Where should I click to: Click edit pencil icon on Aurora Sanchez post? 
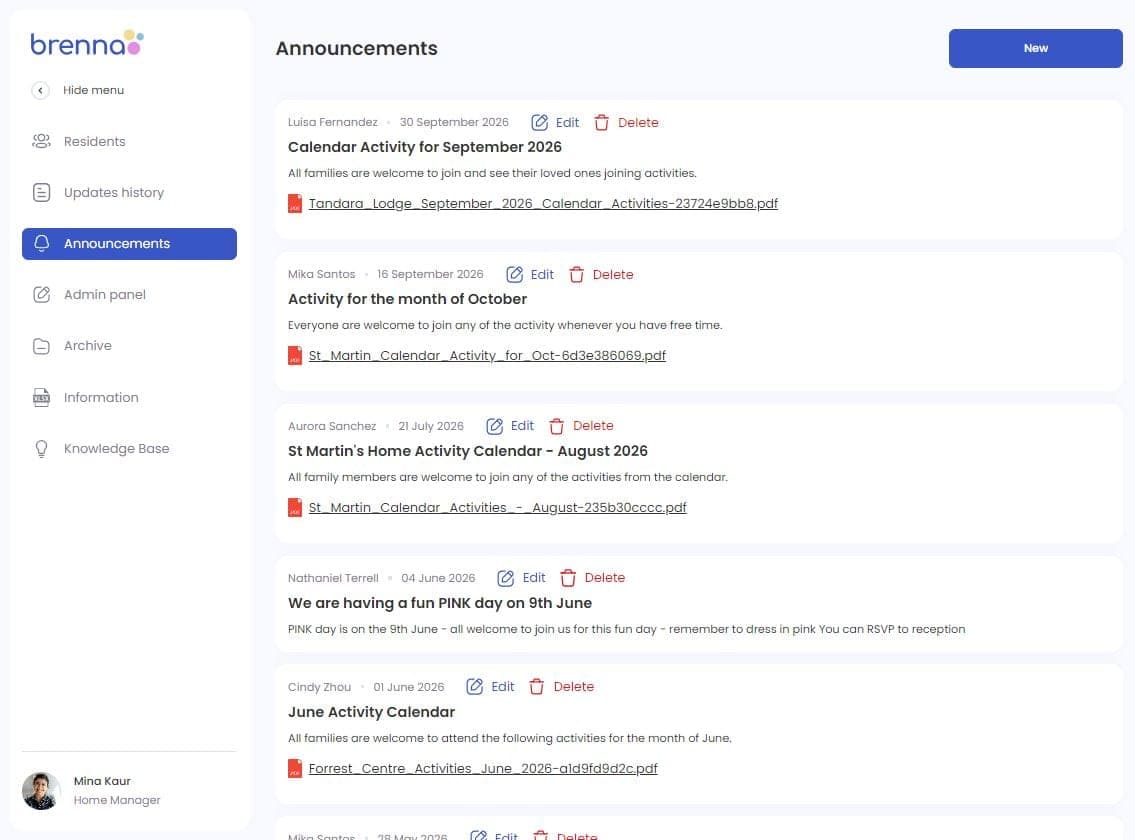click(494, 426)
